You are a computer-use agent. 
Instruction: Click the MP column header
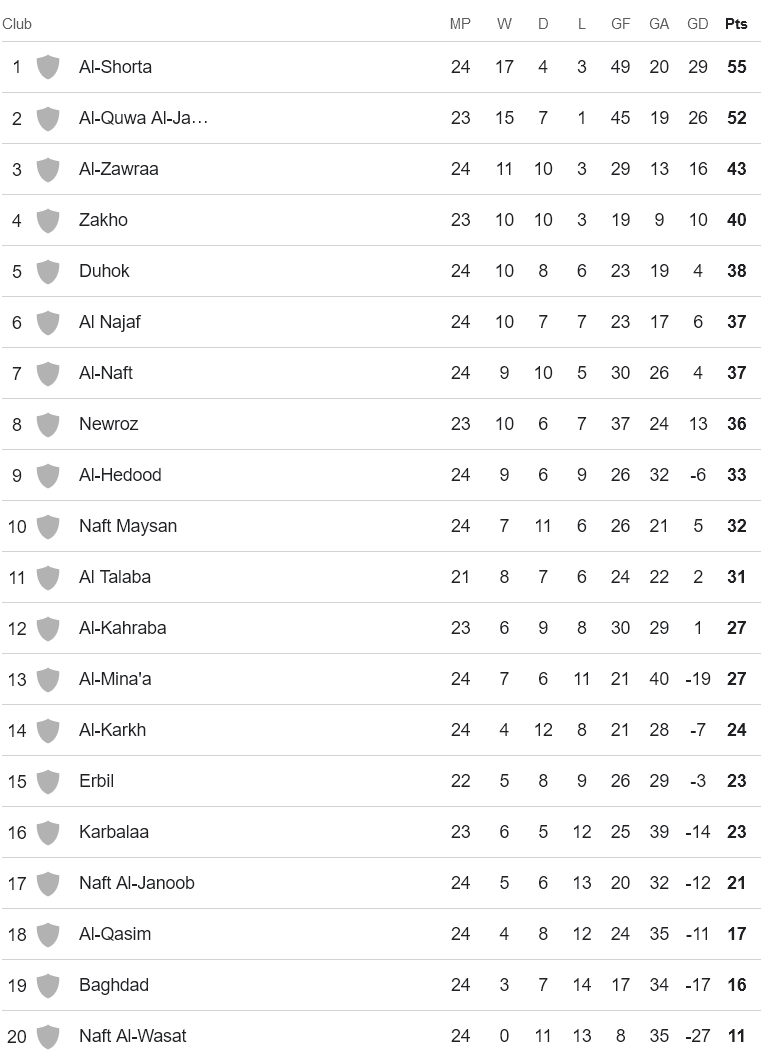(460, 24)
